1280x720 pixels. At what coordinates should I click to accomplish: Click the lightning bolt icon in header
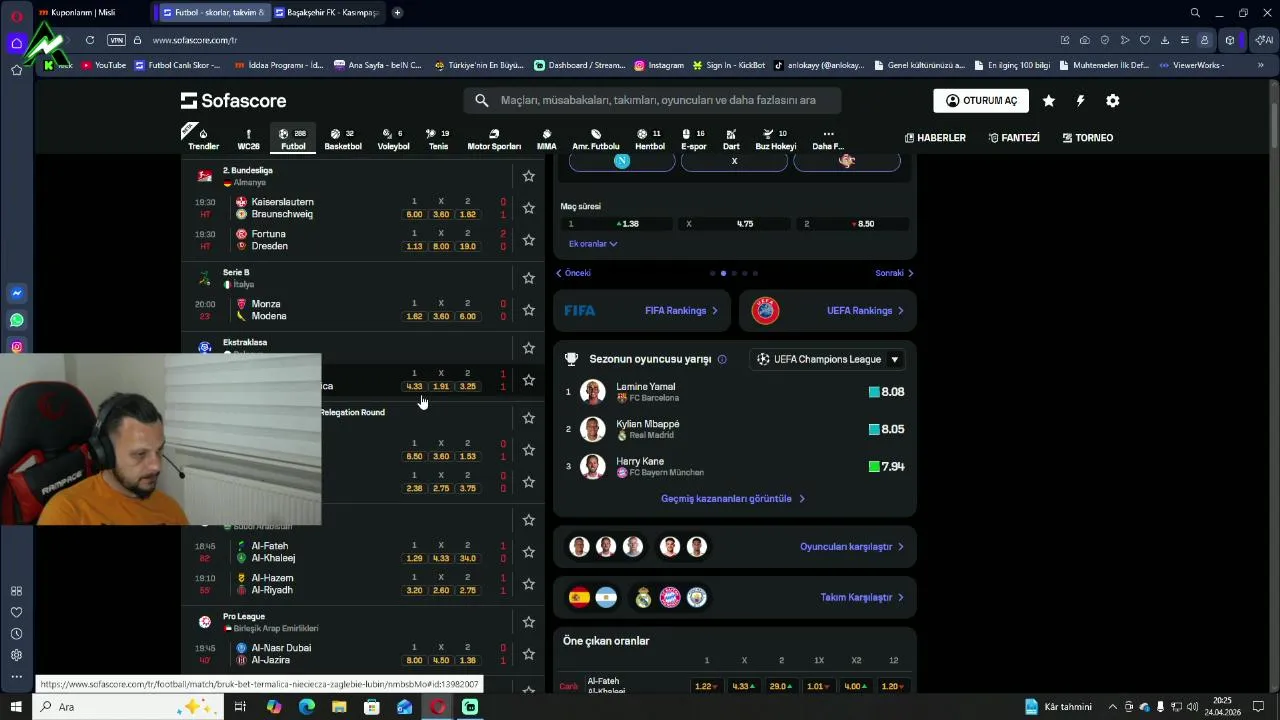tap(1080, 101)
